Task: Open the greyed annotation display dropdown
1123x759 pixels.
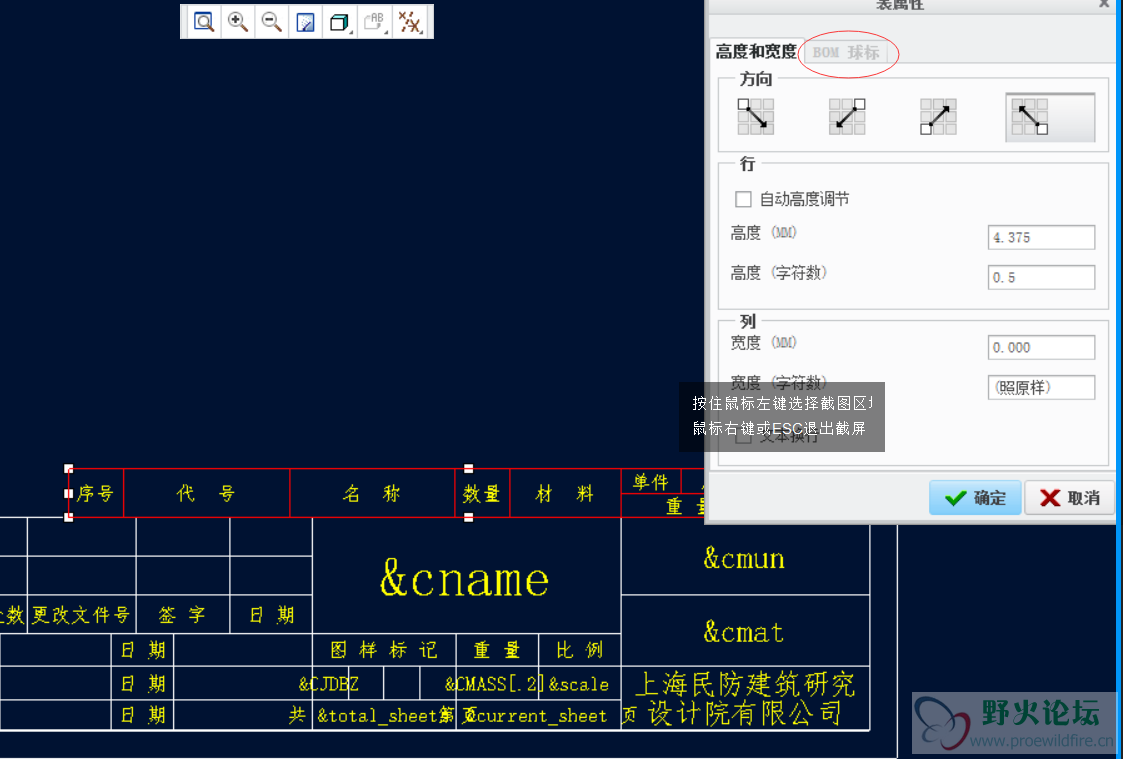Action: 375,22
